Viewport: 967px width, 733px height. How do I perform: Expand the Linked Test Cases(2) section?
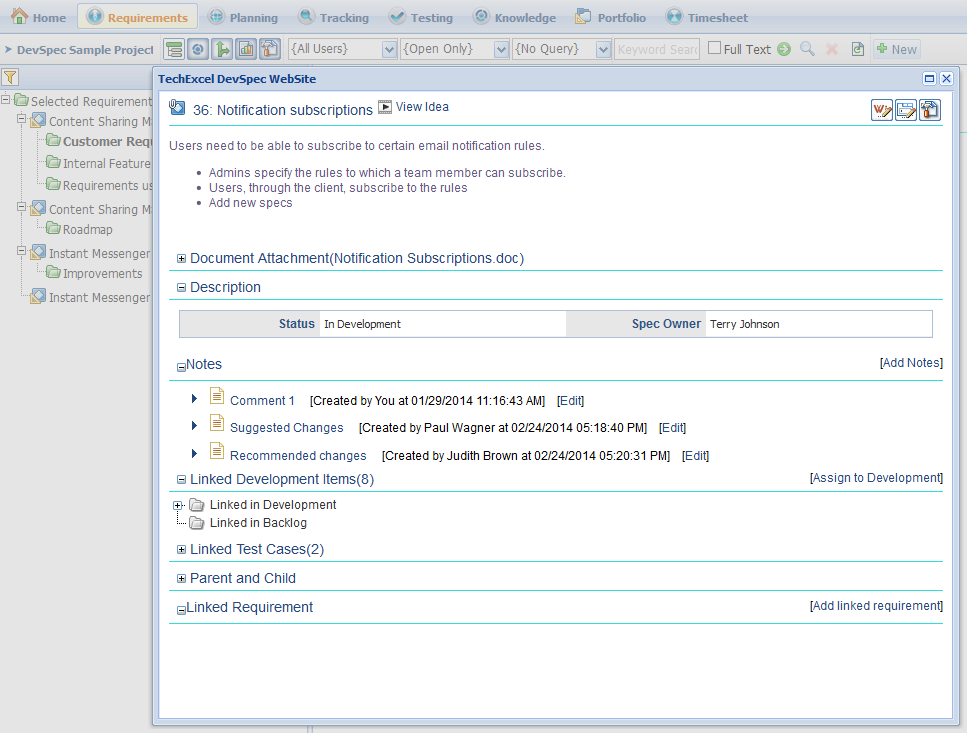[181, 549]
